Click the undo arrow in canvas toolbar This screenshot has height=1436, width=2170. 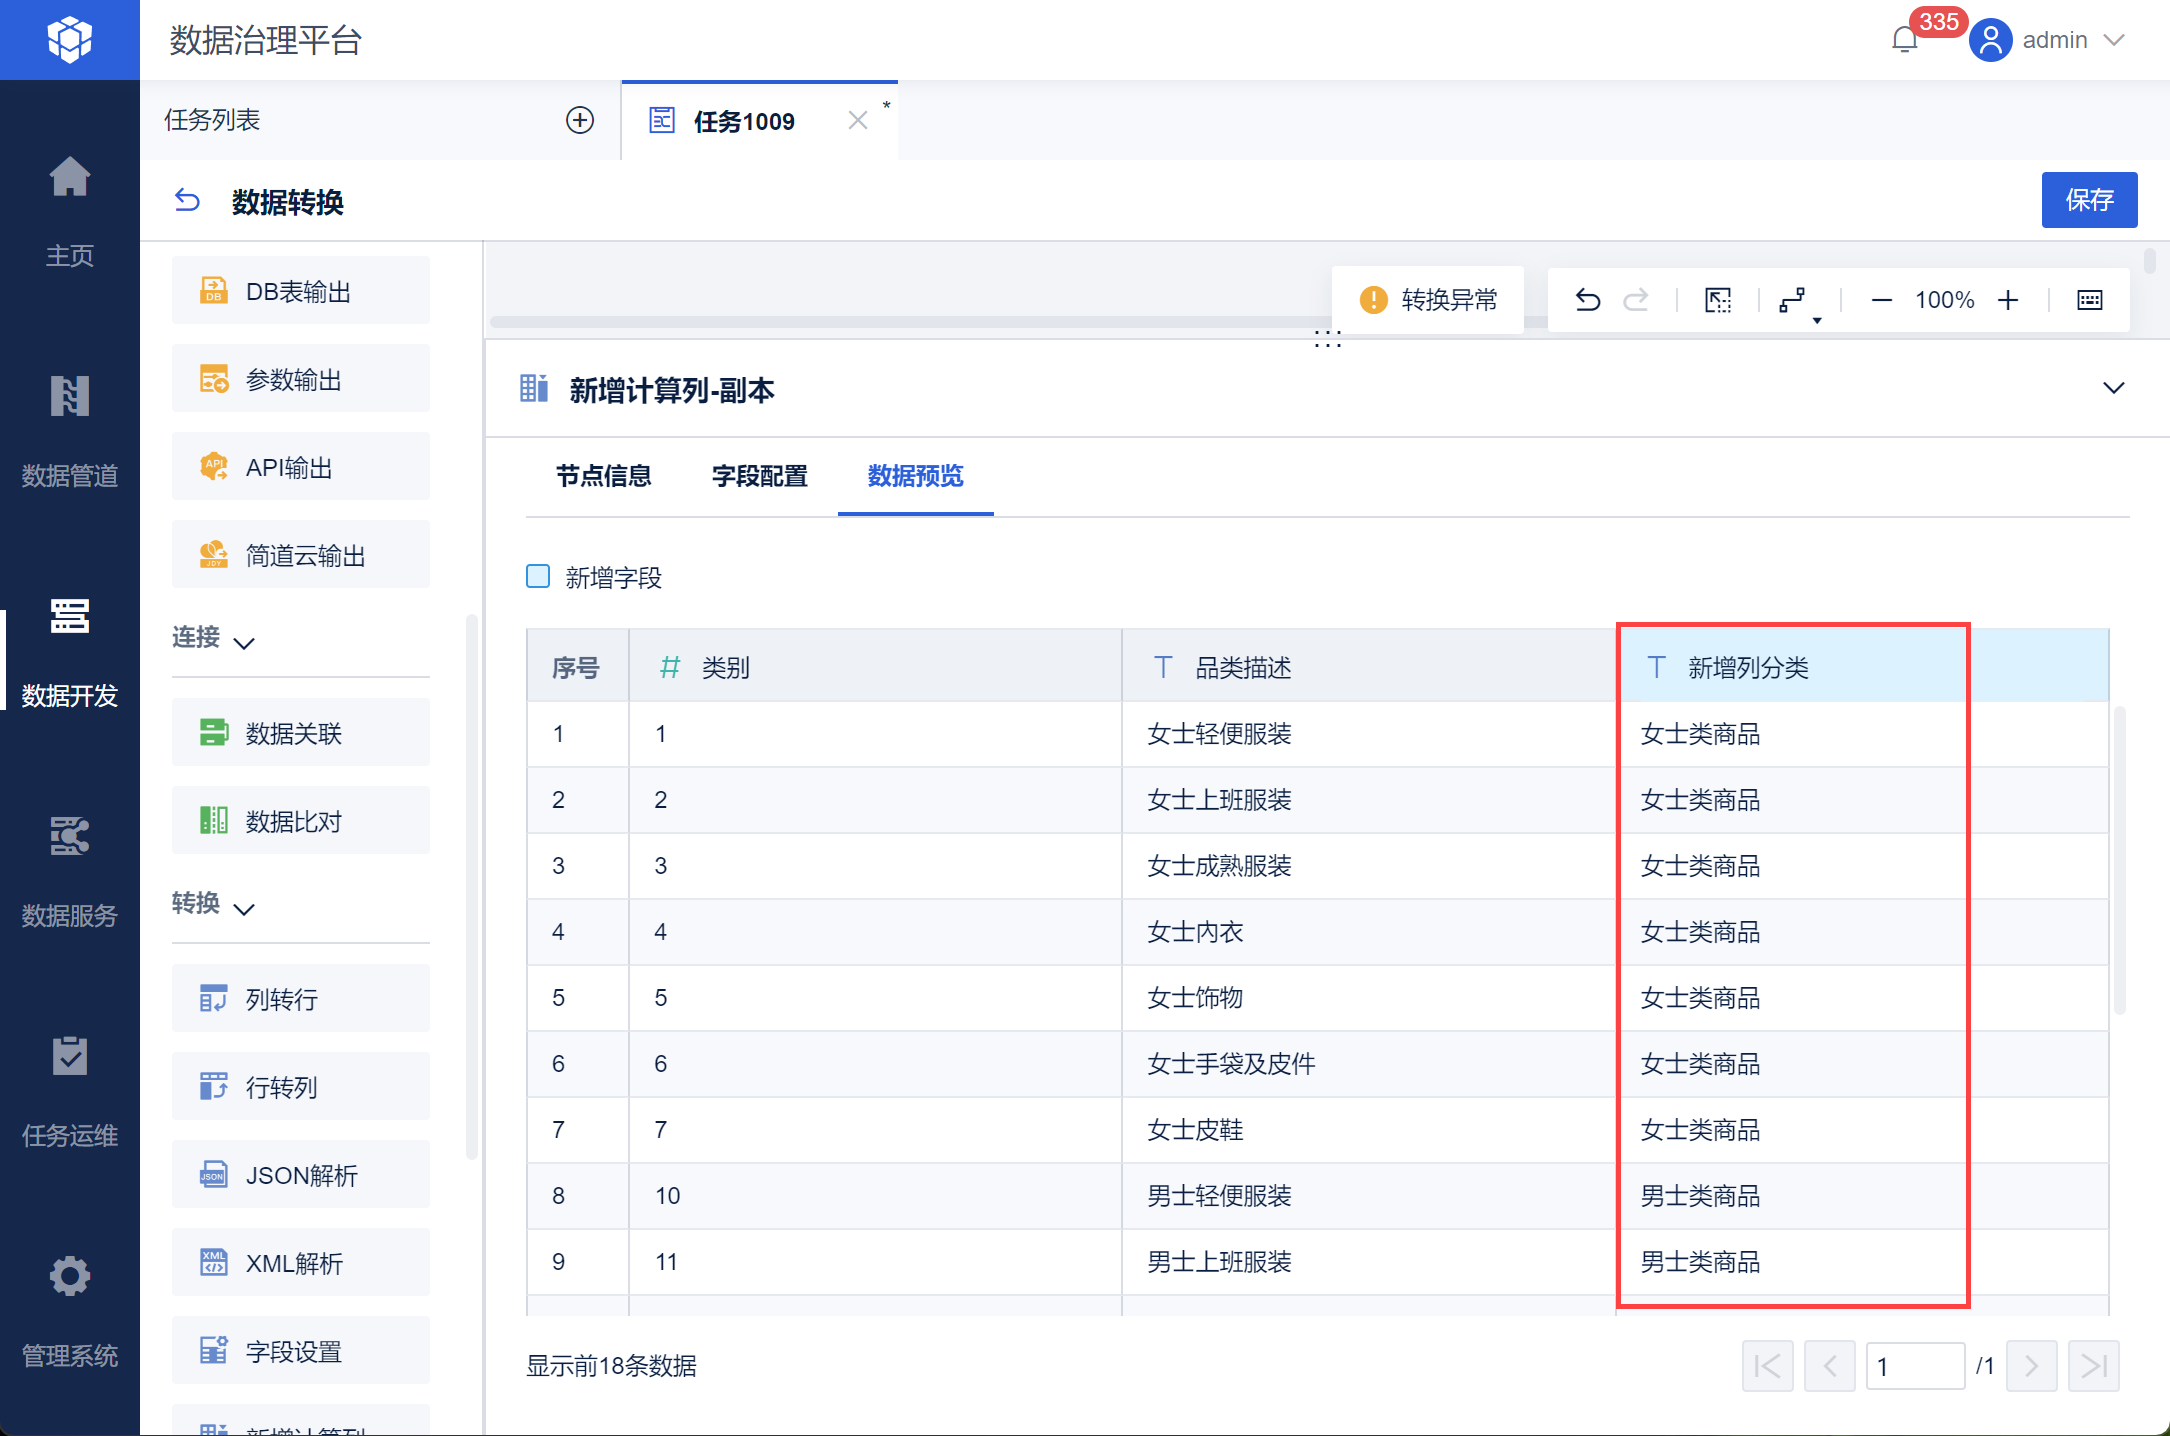(x=1587, y=300)
